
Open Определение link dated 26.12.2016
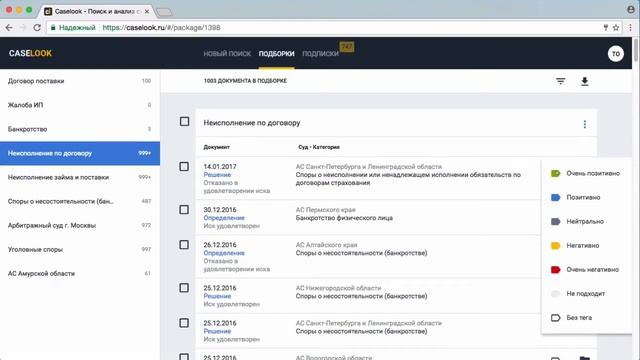[x=224, y=253]
